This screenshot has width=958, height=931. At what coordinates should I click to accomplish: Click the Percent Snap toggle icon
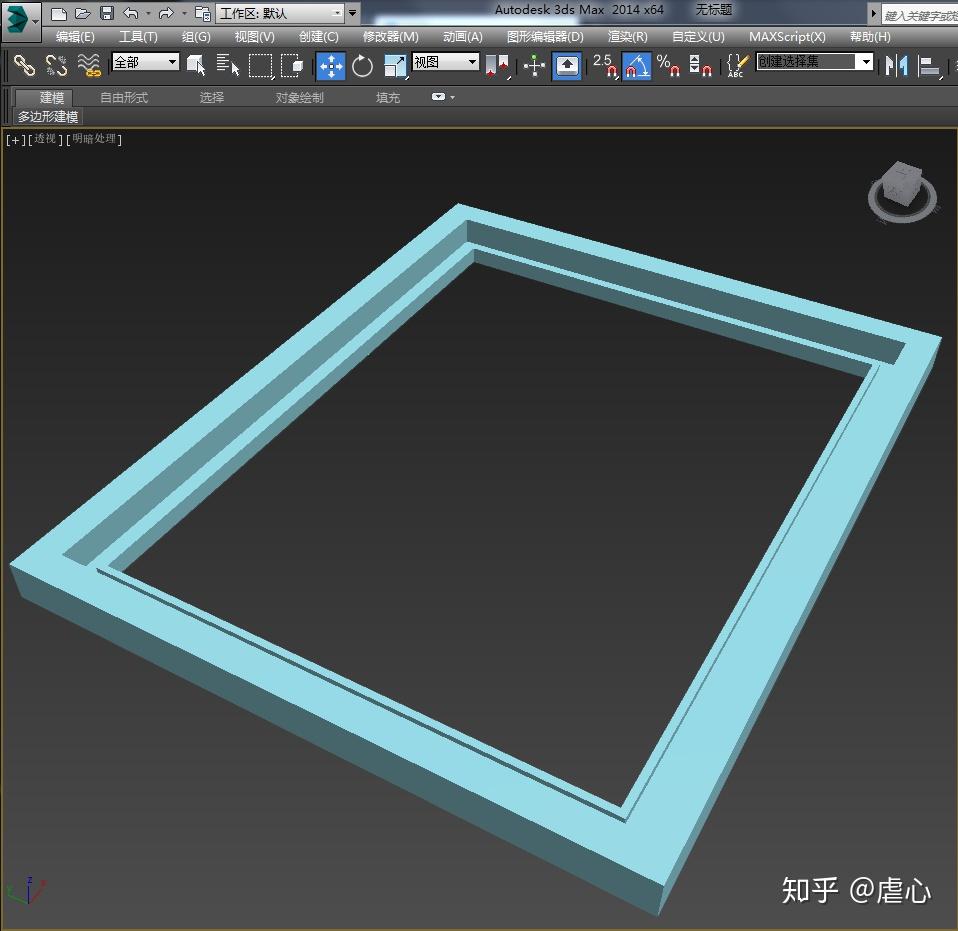tap(666, 66)
